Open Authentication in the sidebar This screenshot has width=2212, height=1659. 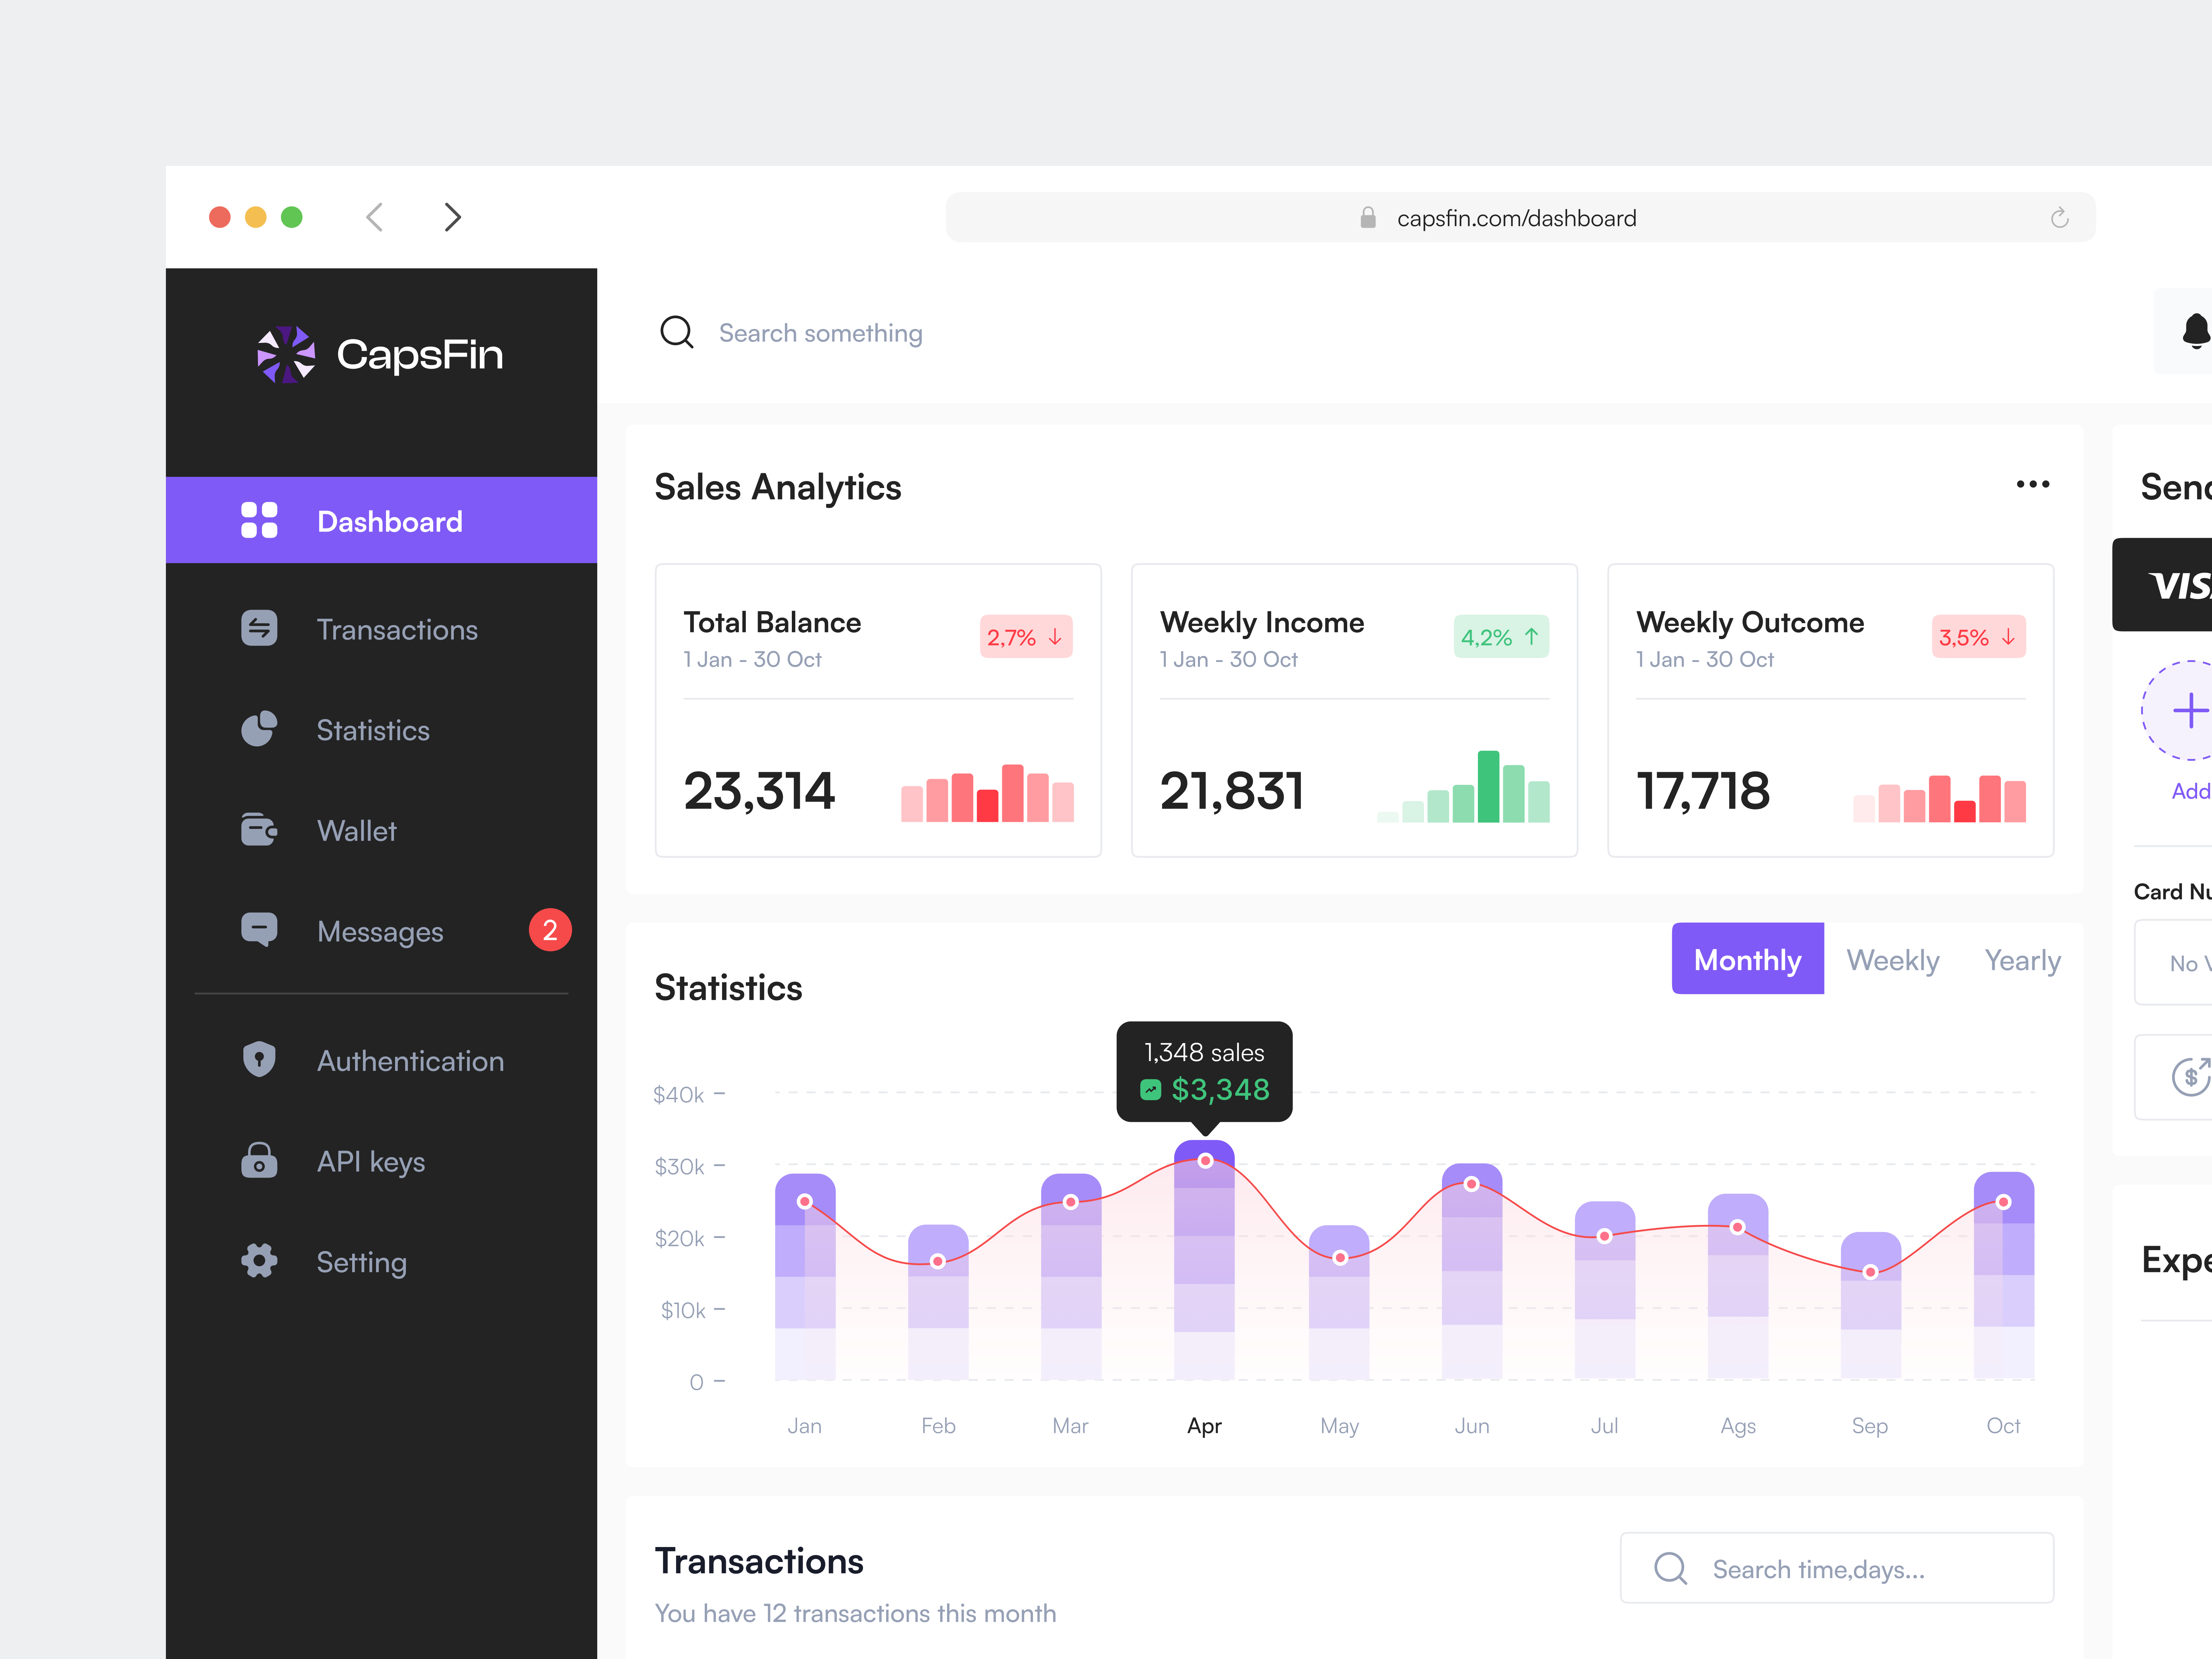[381, 1060]
